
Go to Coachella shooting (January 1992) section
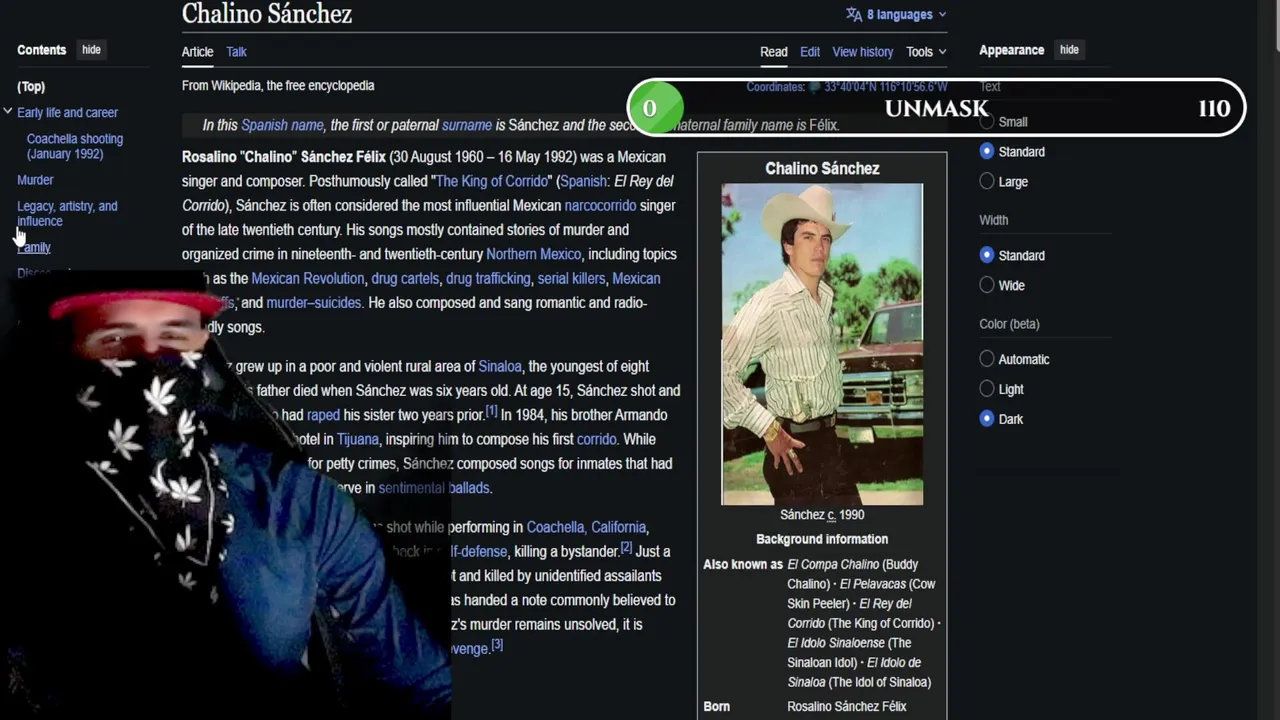click(x=75, y=146)
